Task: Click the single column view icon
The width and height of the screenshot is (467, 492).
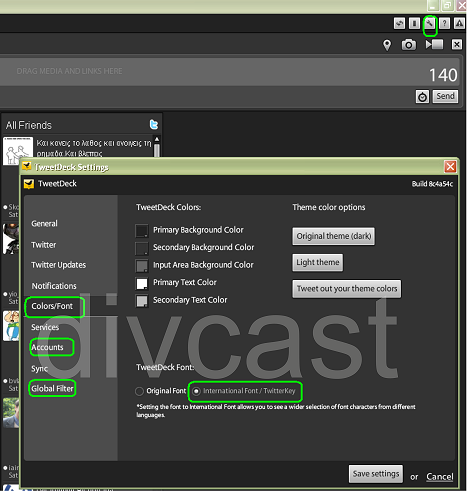Action: (x=414, y=23)
